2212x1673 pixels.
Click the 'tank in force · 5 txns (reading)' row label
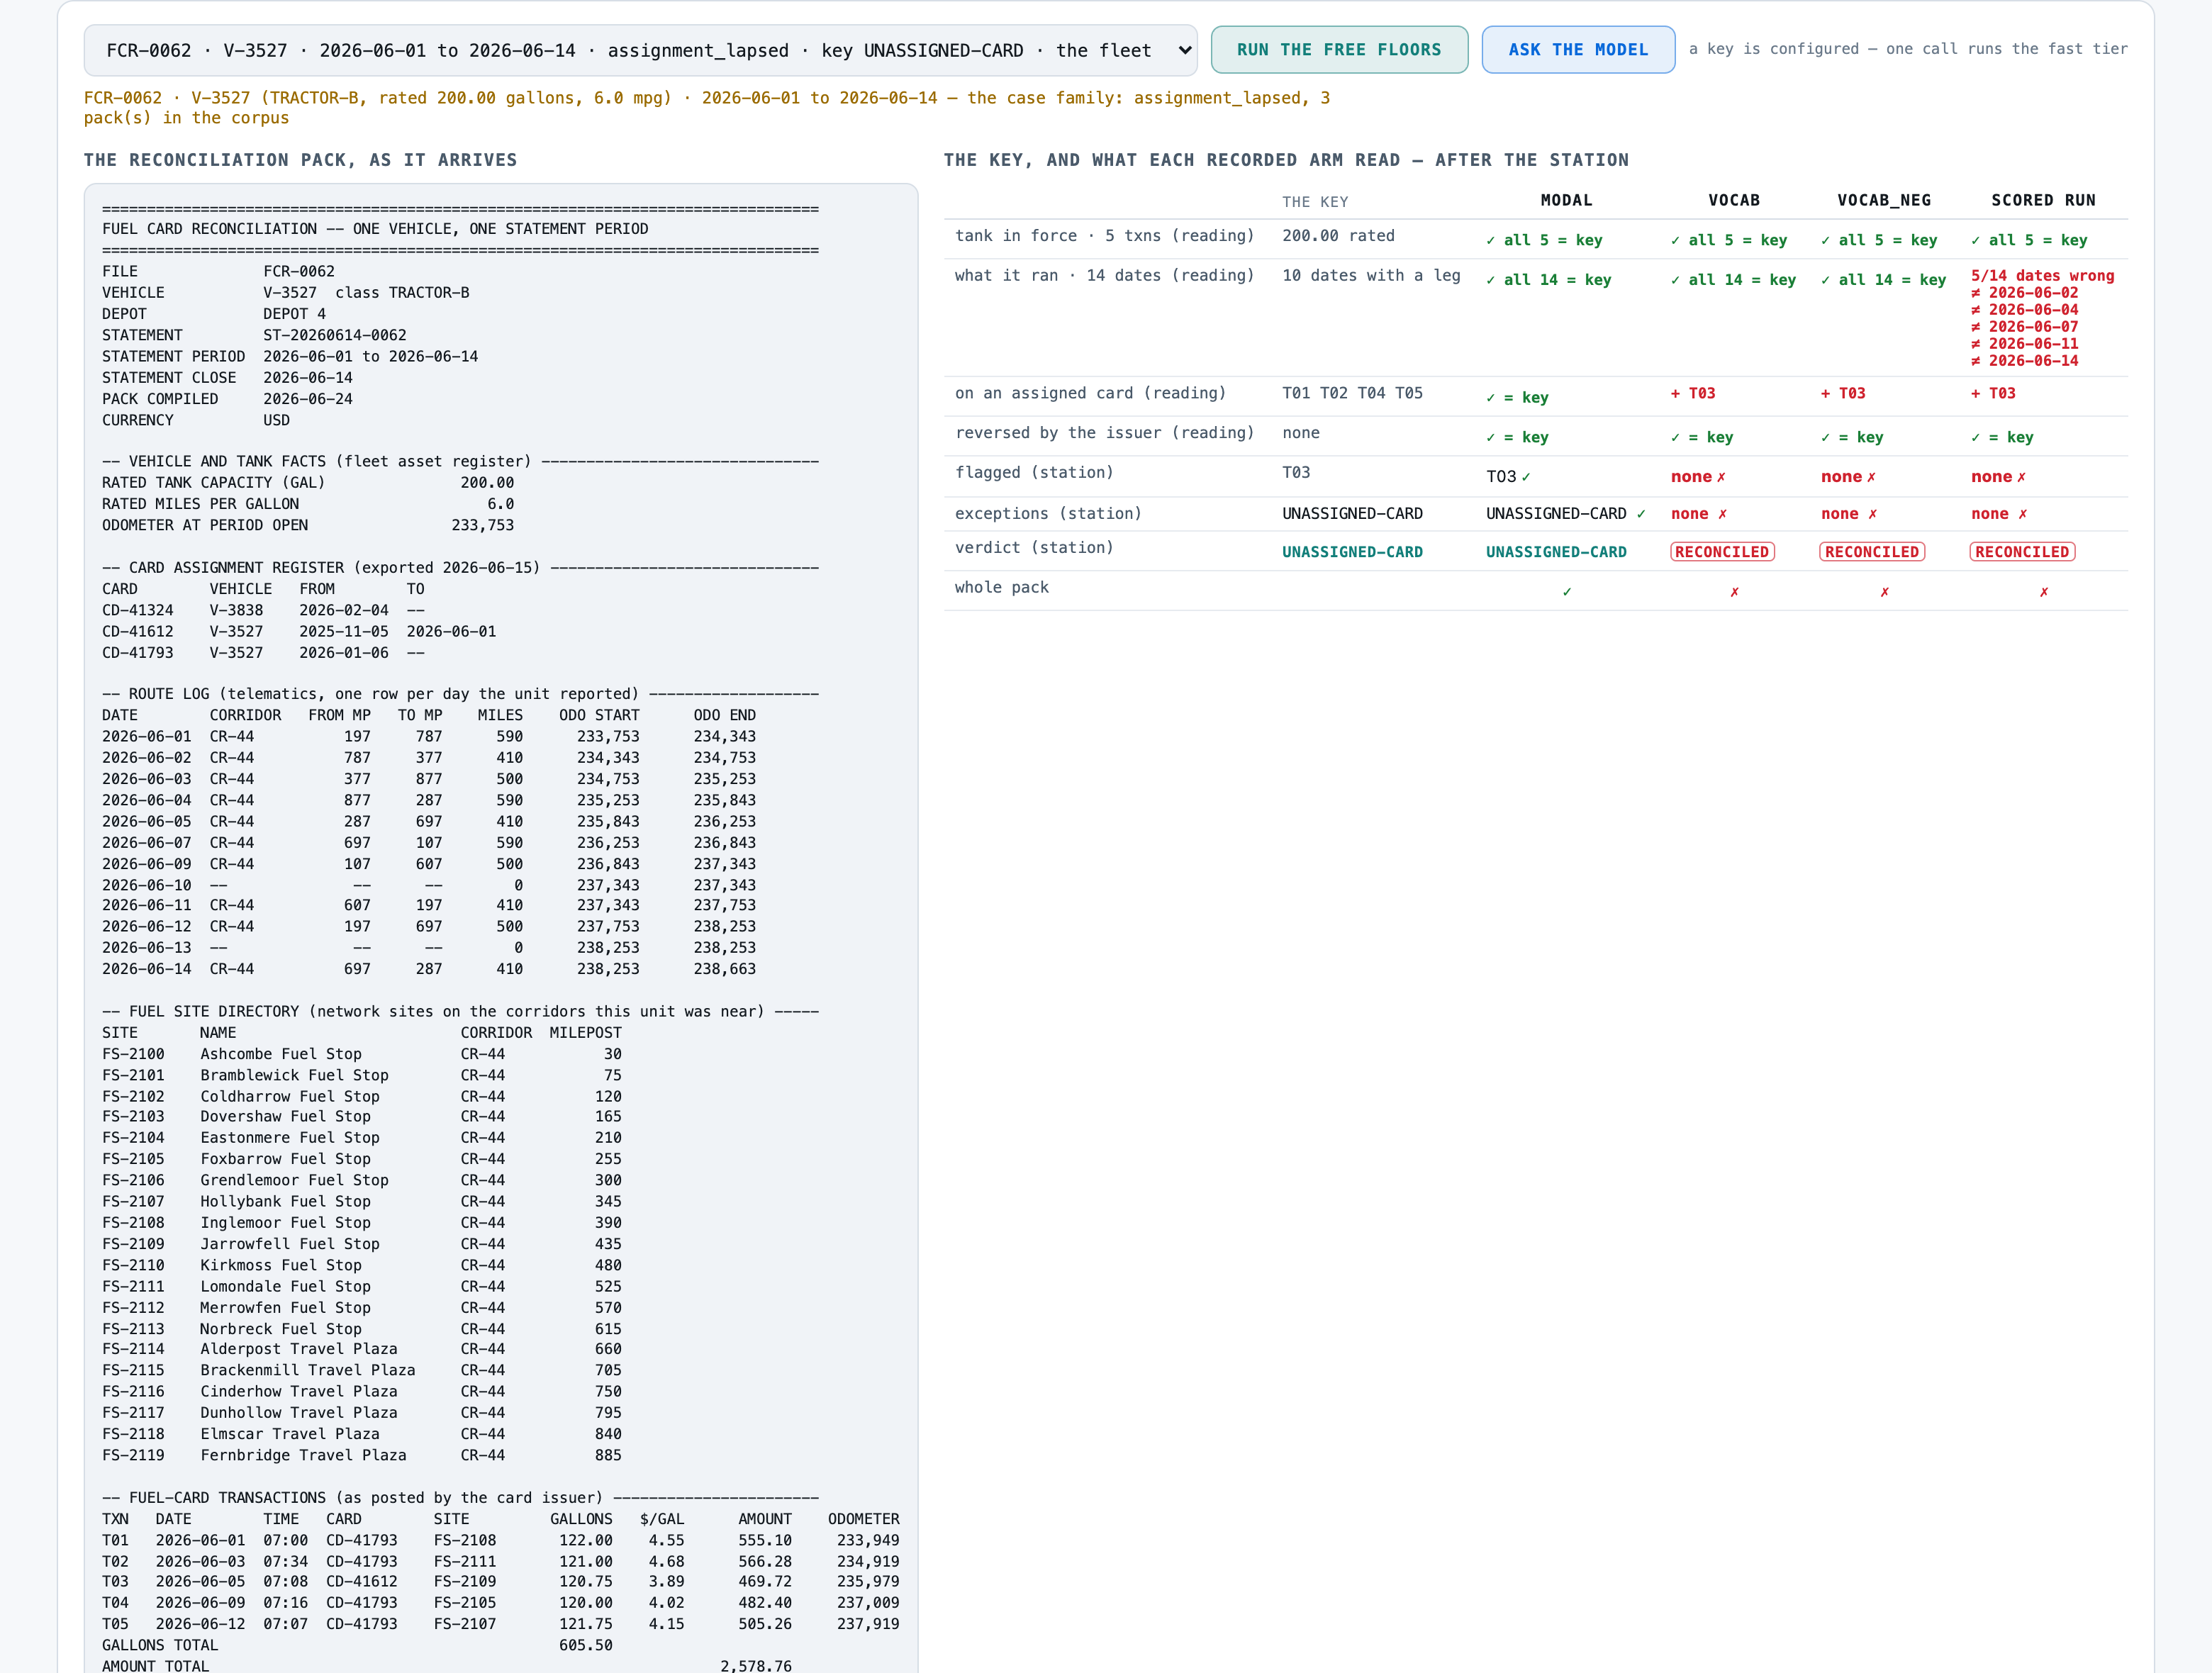[1104, 236]
